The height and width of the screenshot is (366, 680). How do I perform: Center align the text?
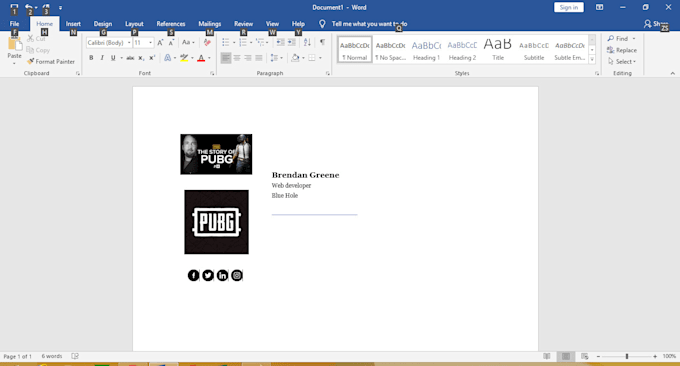click(237, 58)
